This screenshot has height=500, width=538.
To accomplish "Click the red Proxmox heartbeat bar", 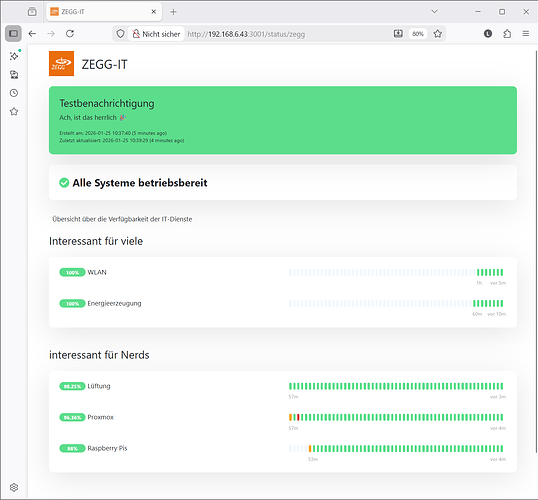I will [x=298, y=417].
